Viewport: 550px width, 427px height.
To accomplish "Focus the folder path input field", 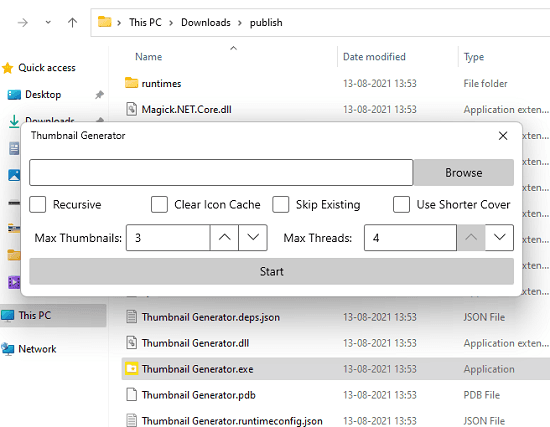I will [x=221, y=173].
